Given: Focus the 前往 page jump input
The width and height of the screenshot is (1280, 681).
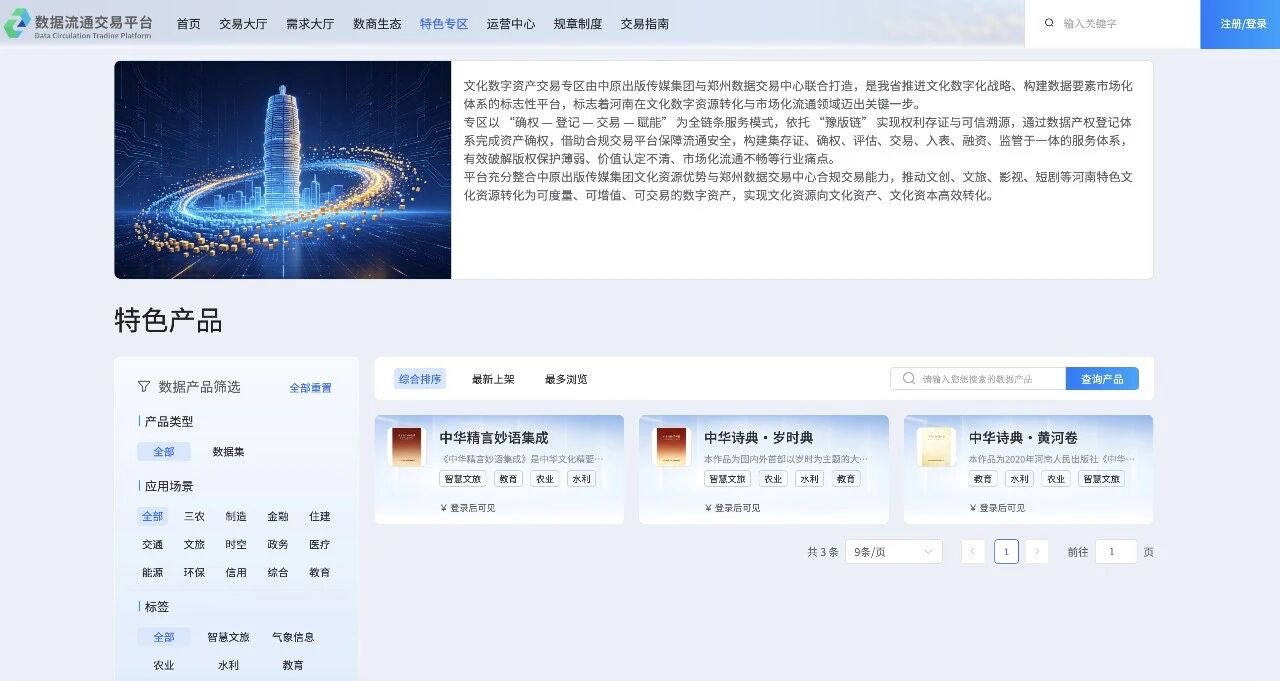Looking at the screenshot, I should coord(1116,551).
